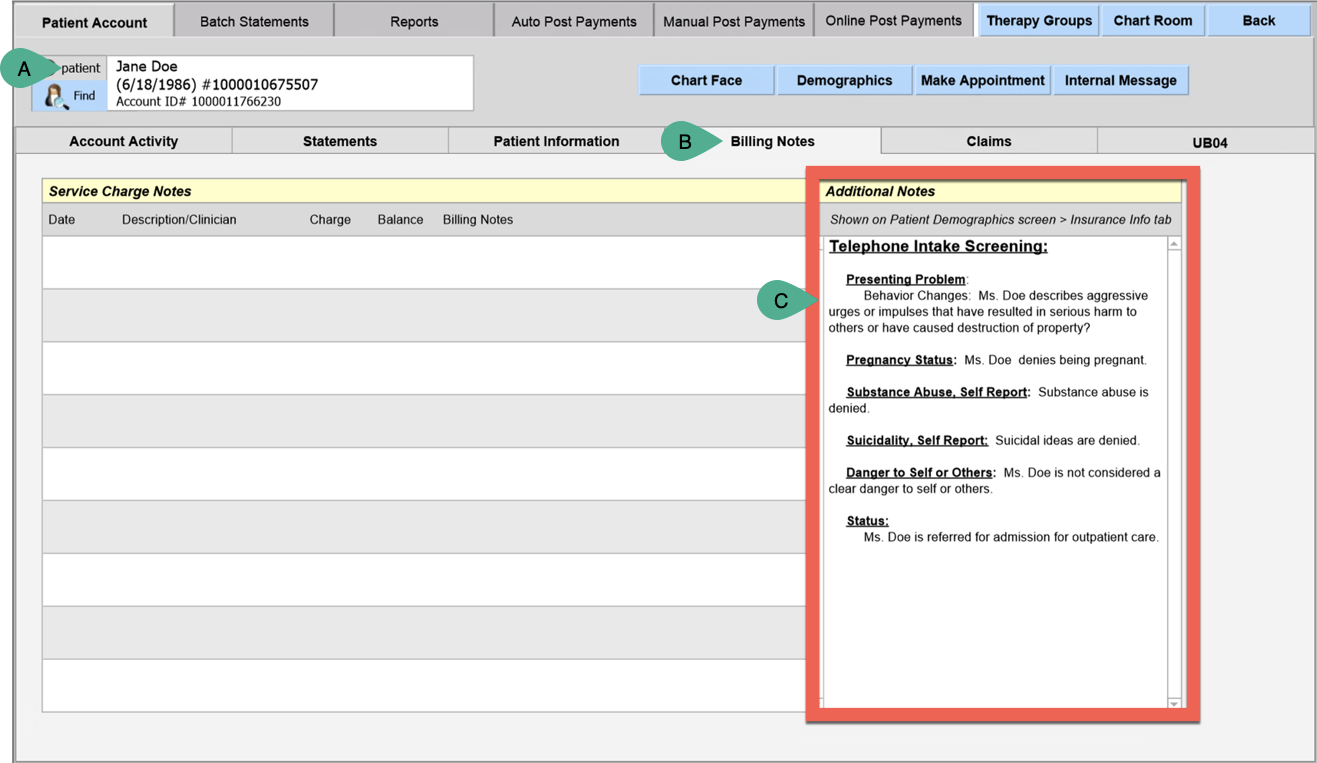Switch to Account Activity tab
The height and width of the screenshot is (763, 1317).
[124, 141]
